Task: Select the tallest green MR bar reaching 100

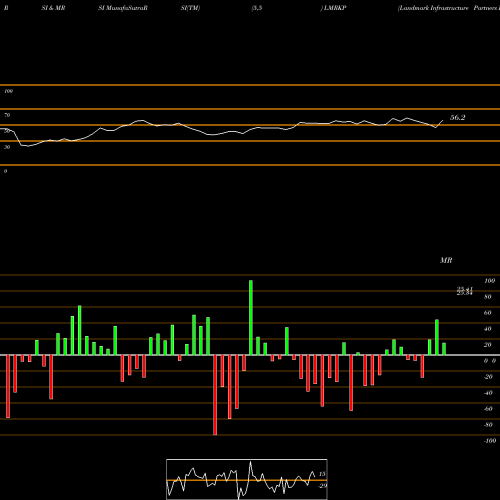Action: tap(251, 318)
